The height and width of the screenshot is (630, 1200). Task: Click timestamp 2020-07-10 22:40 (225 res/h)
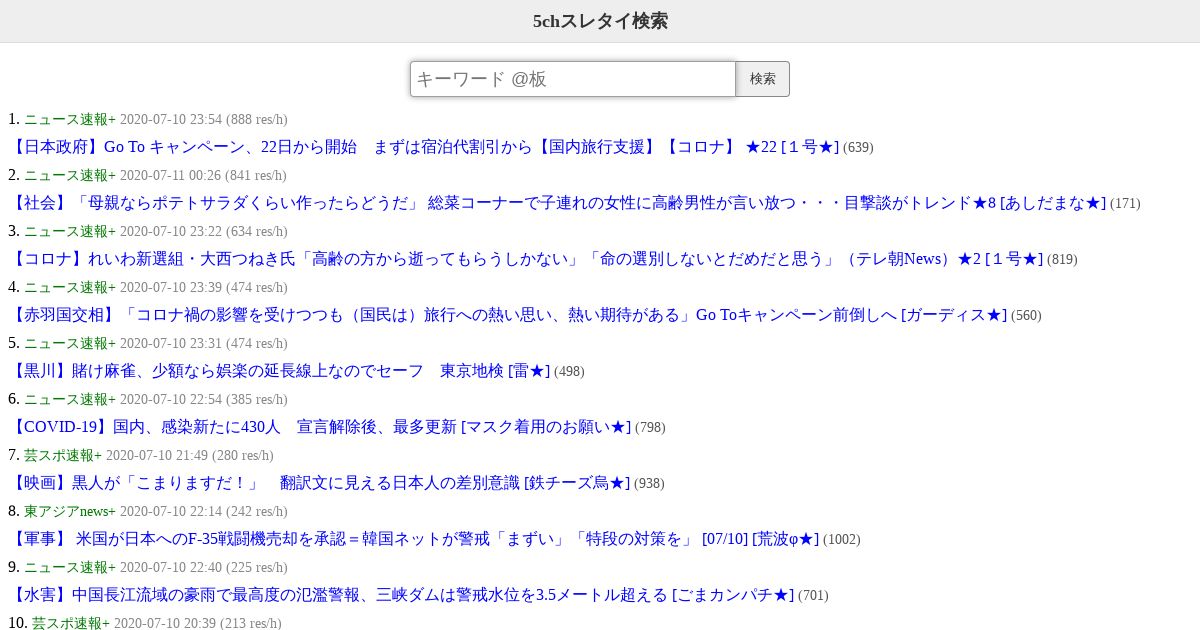click(204, 568)
